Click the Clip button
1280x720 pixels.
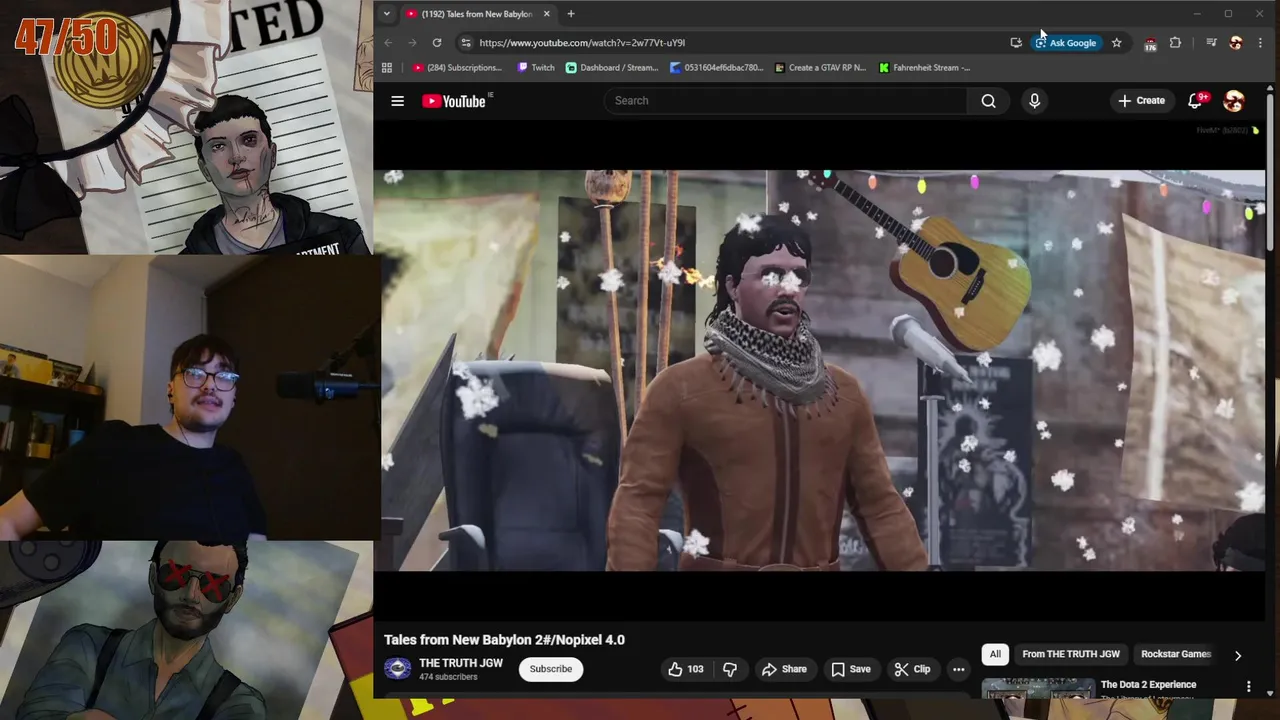click(x=912, y=669)
